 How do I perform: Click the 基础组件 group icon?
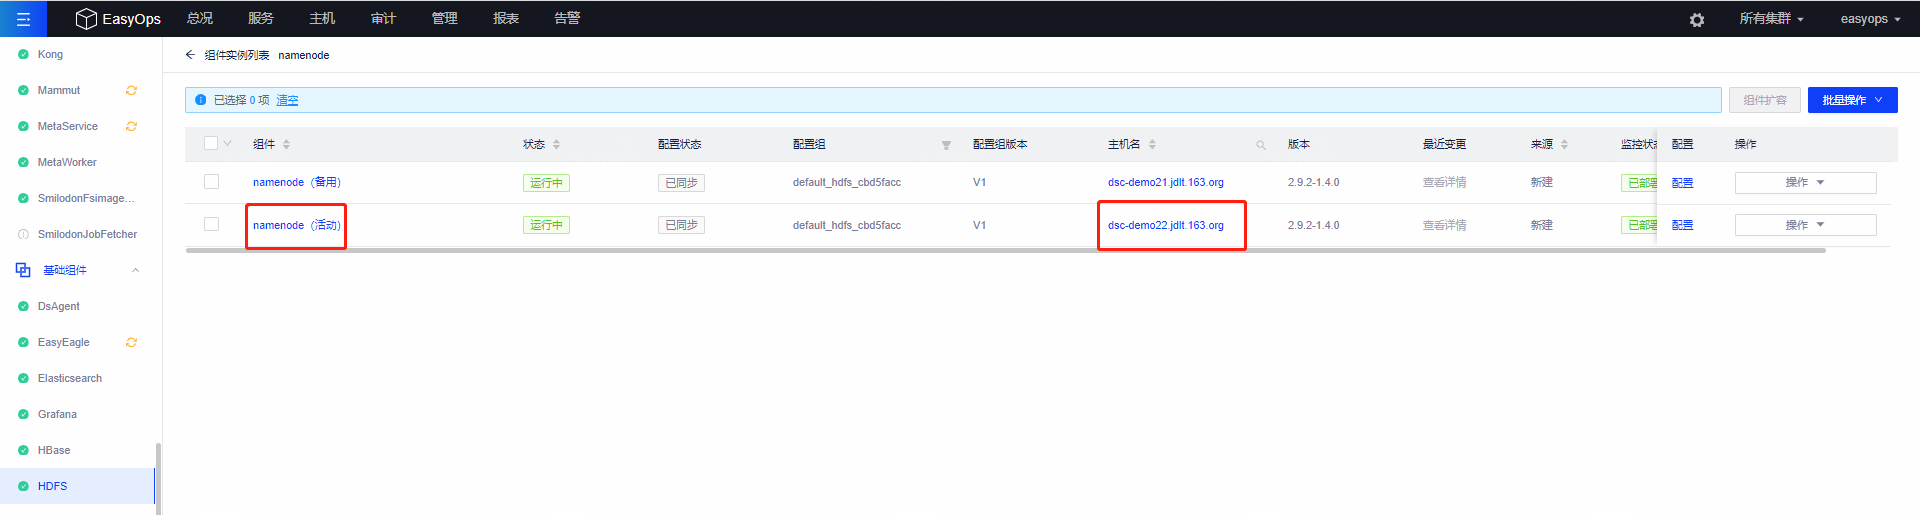[x=23, y=270]
